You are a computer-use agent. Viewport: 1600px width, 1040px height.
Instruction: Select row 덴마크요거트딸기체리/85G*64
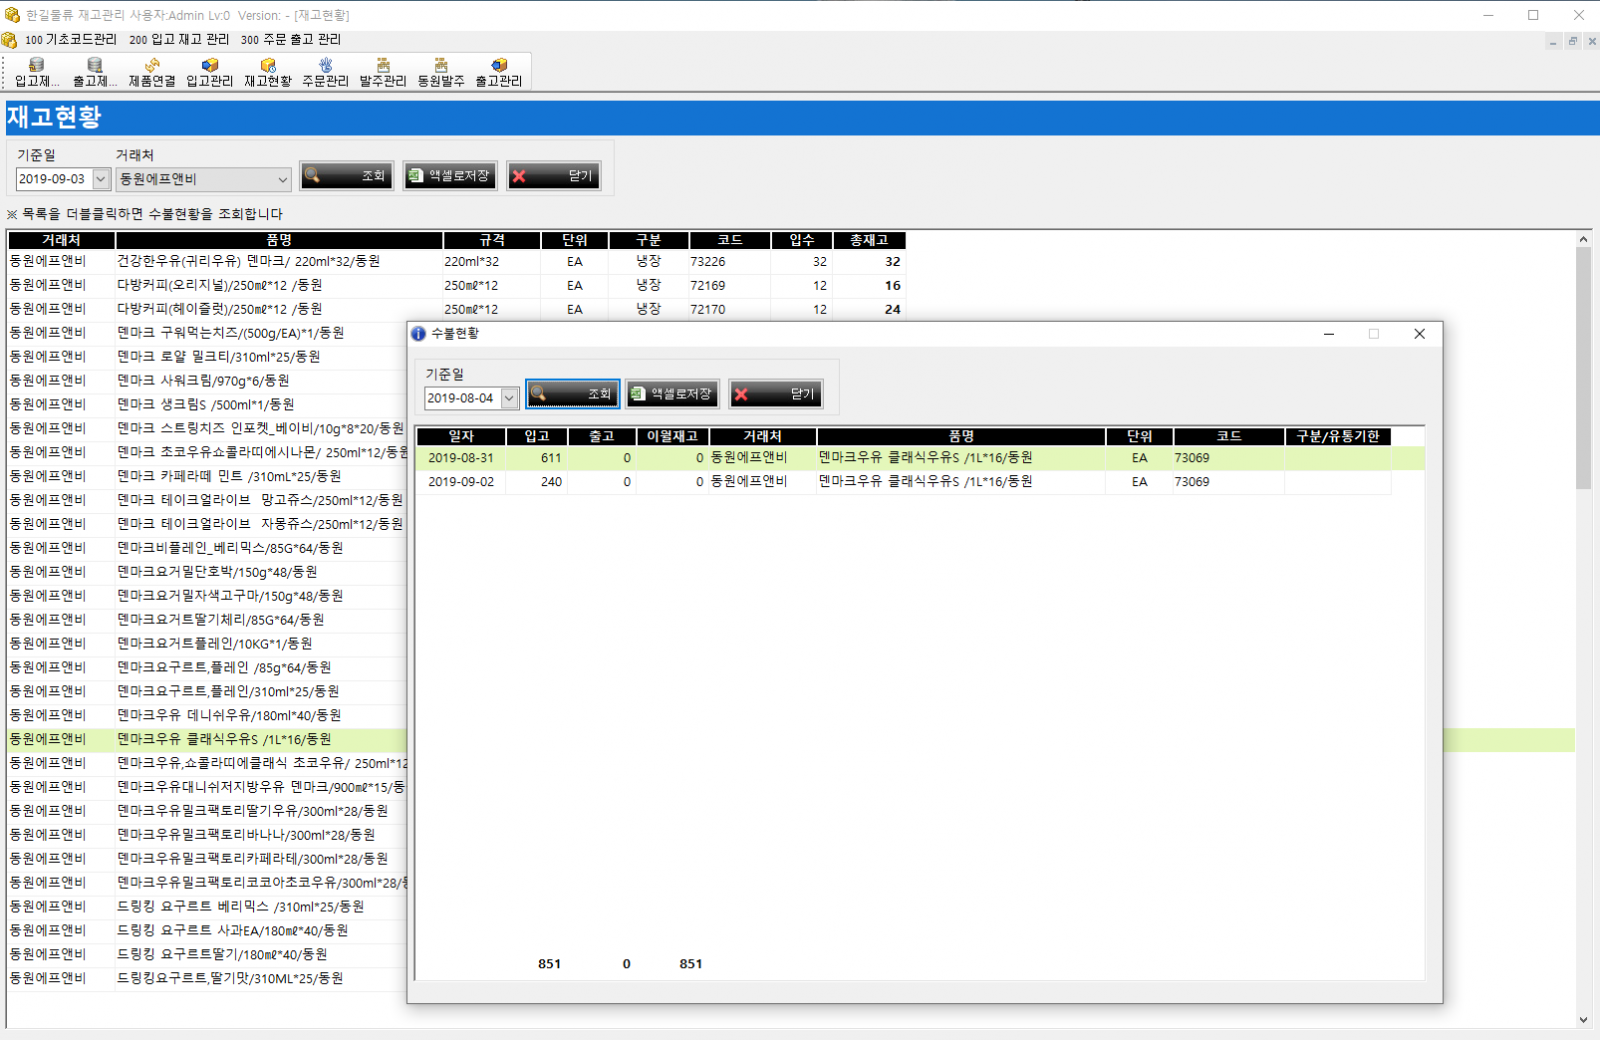coord(207,620)
